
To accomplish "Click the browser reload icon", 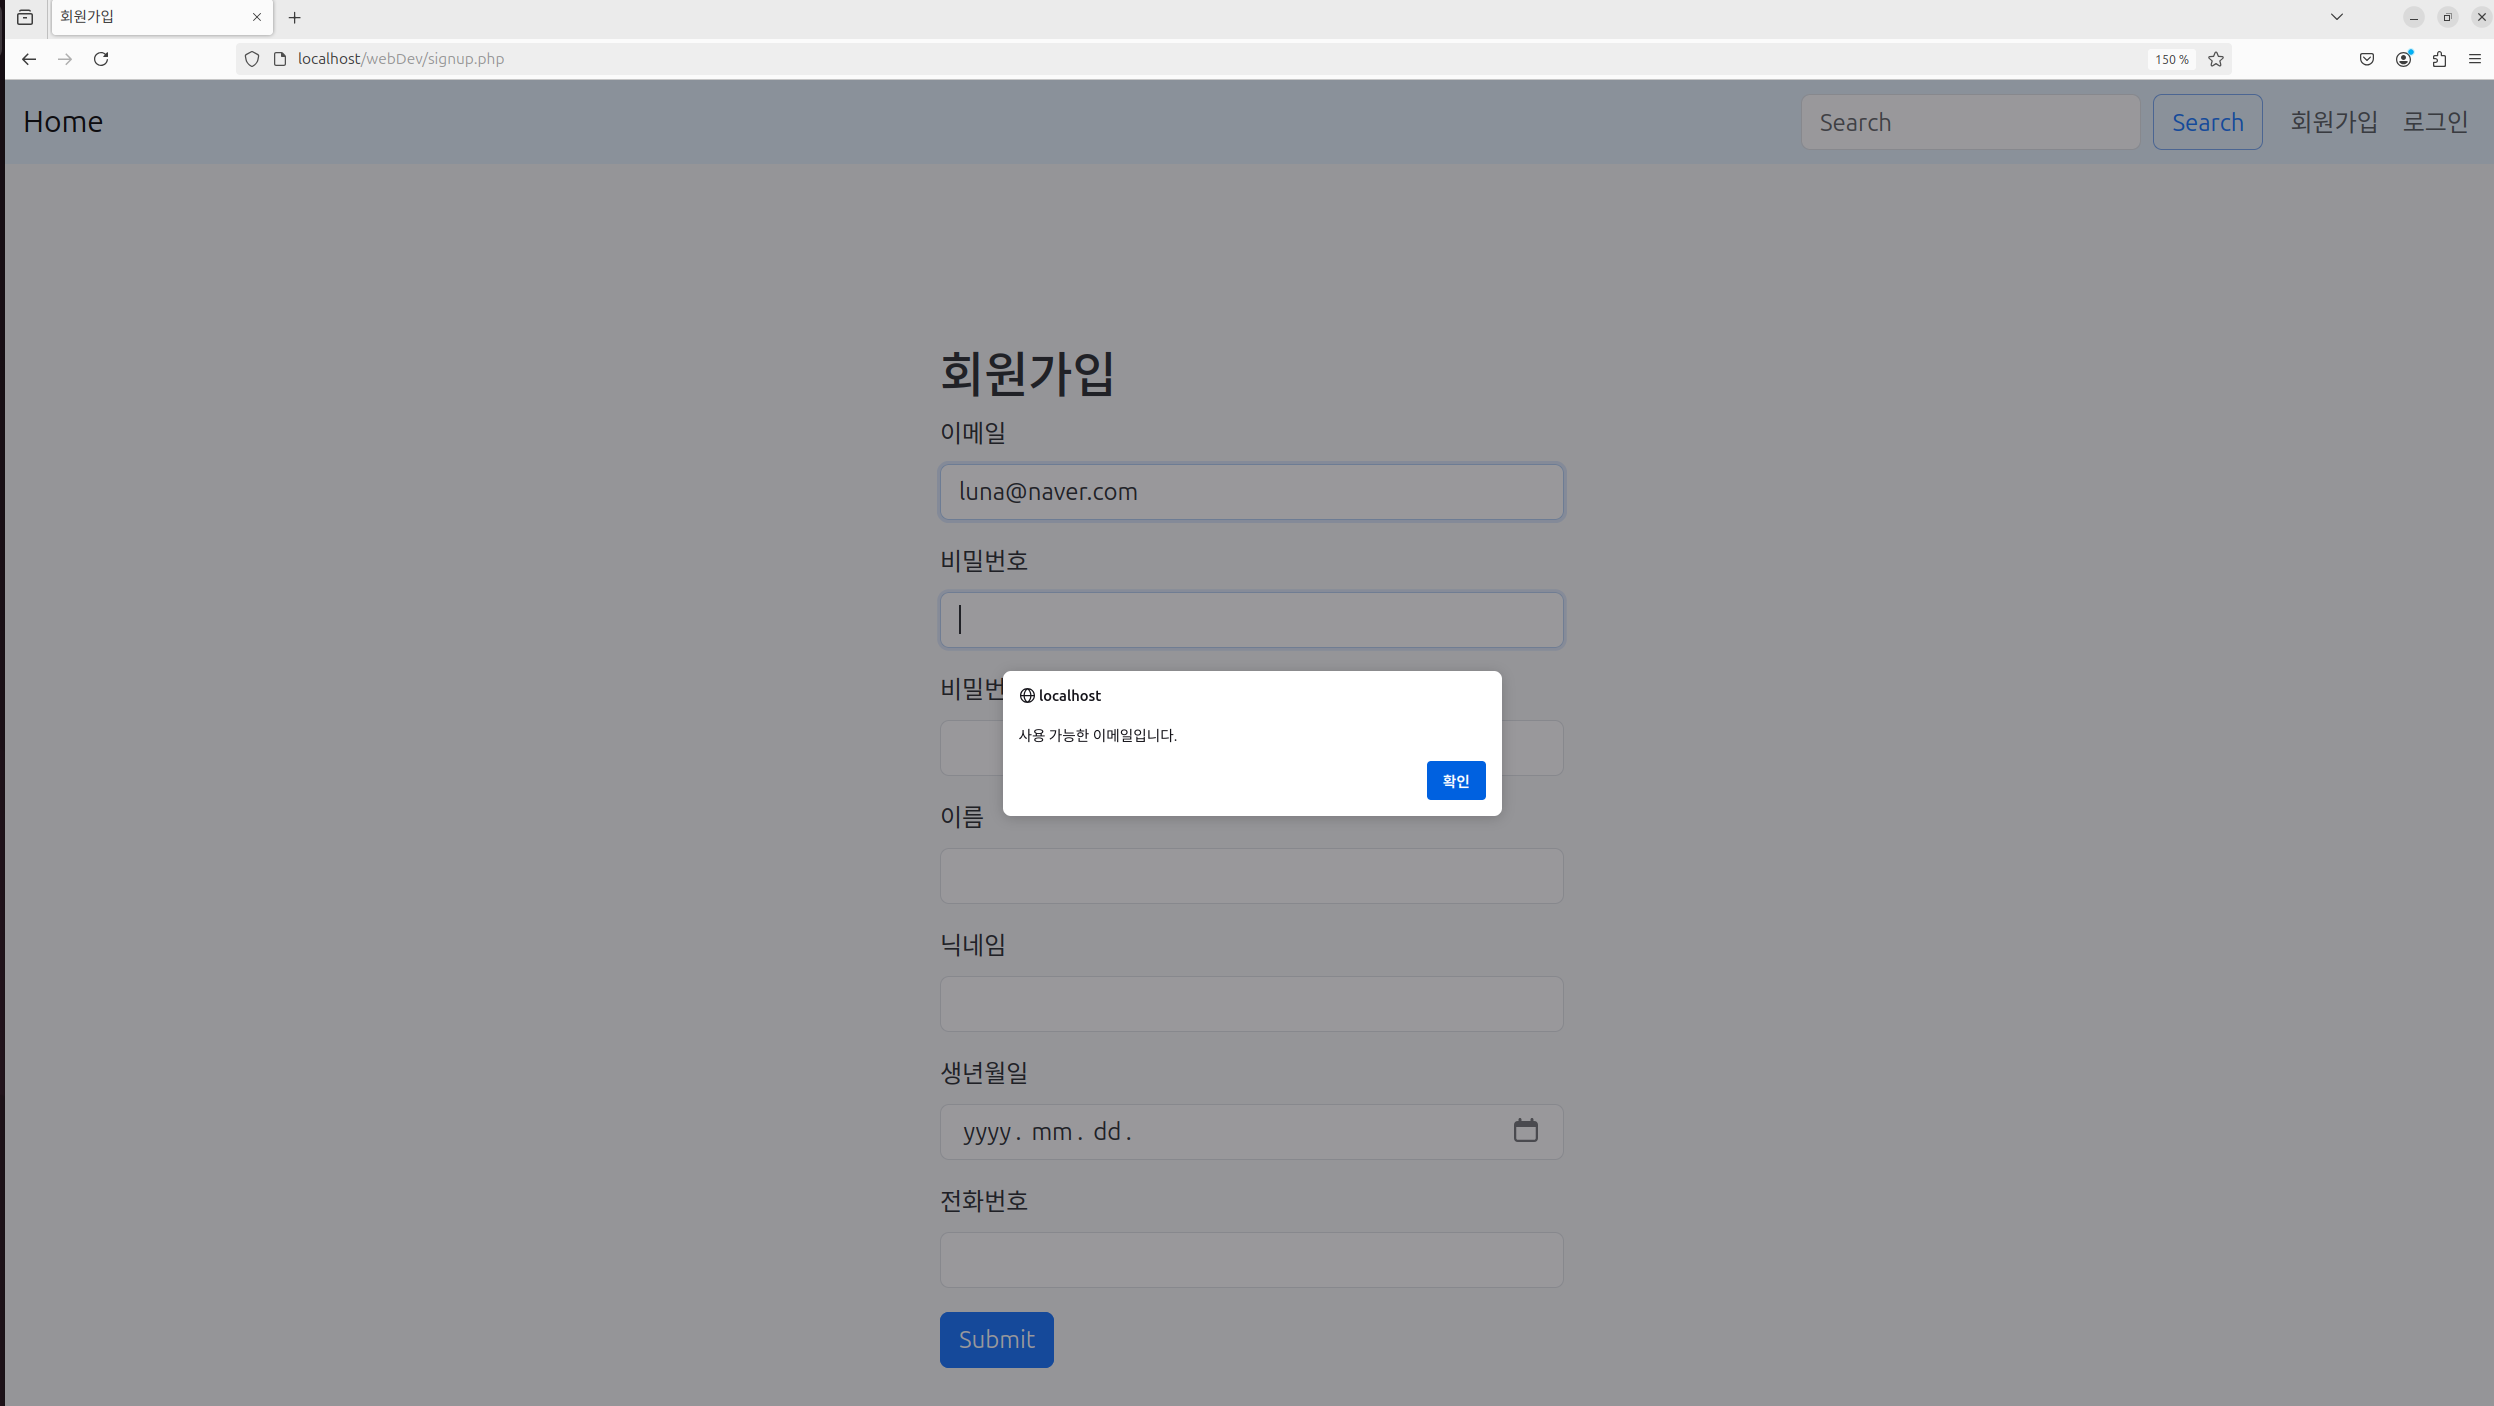I will (x=101, y=59).
